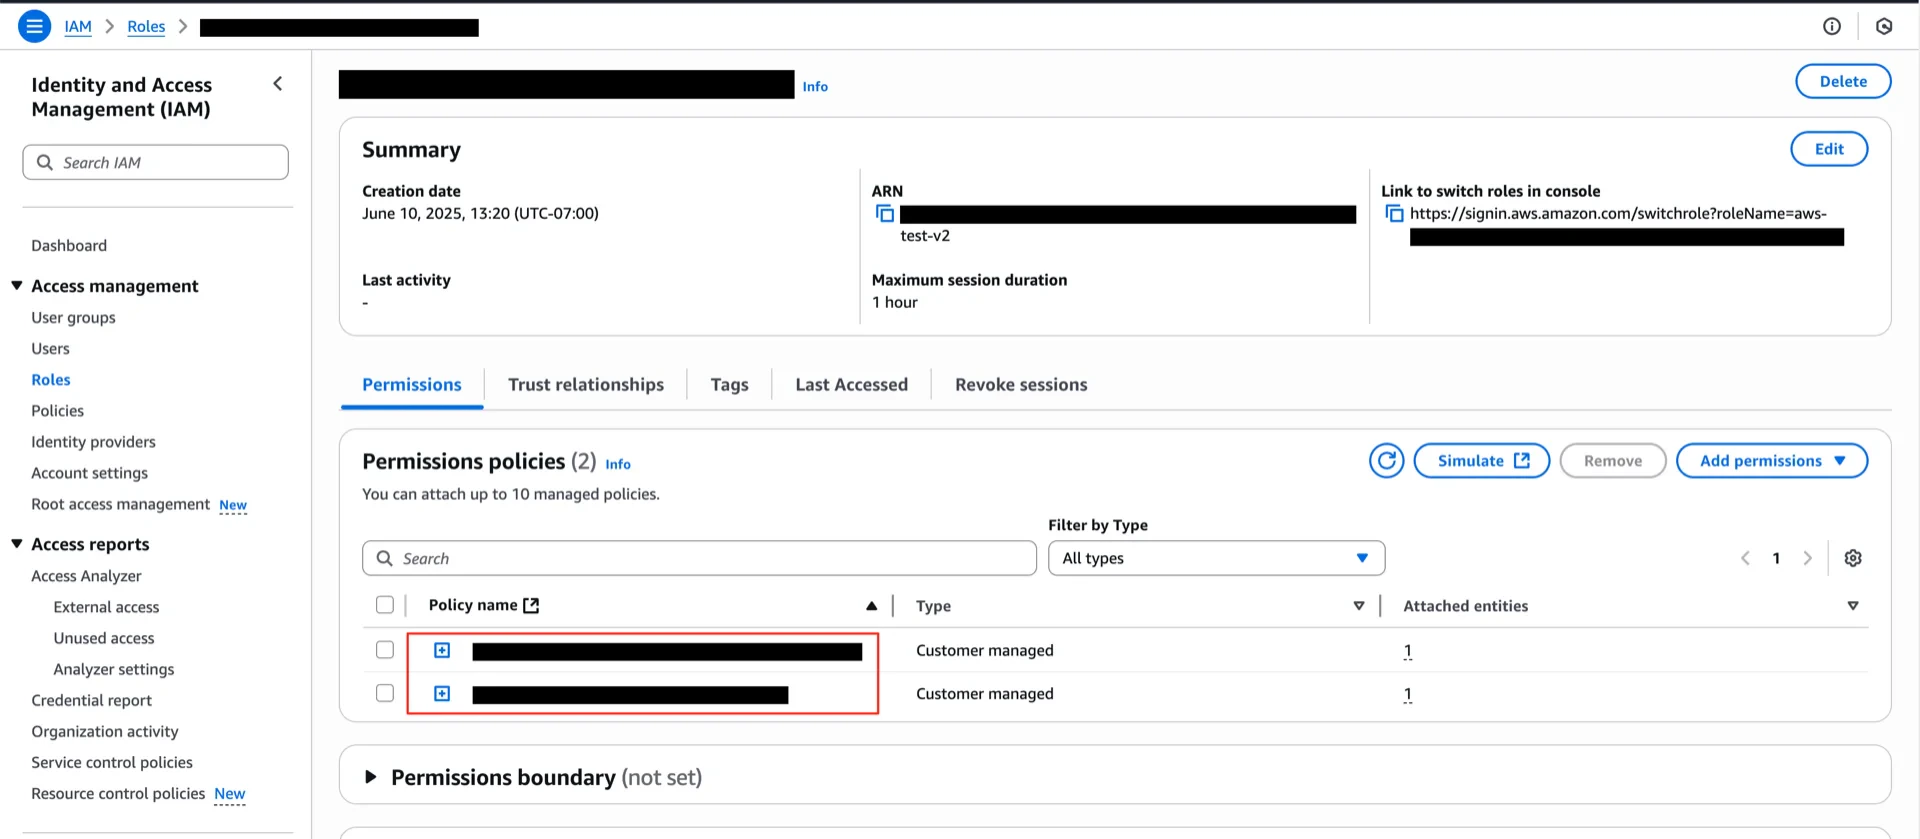Click the search magnifier in Search IAM

click(x=44, y=162)
